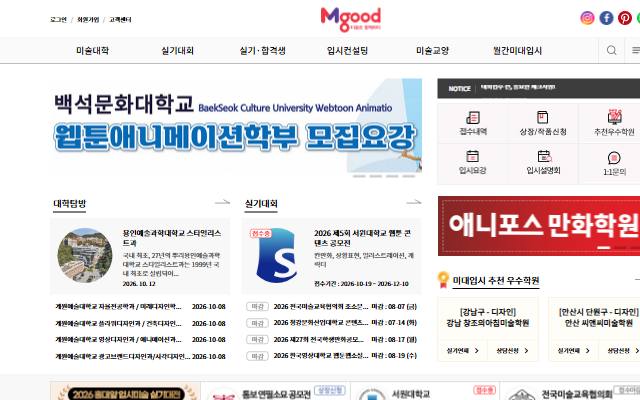Open 계원예술대학교 영상디자인과 / 애니메이션과 row
The width and height of the screenshot is (640, 400).
point(140,340)
